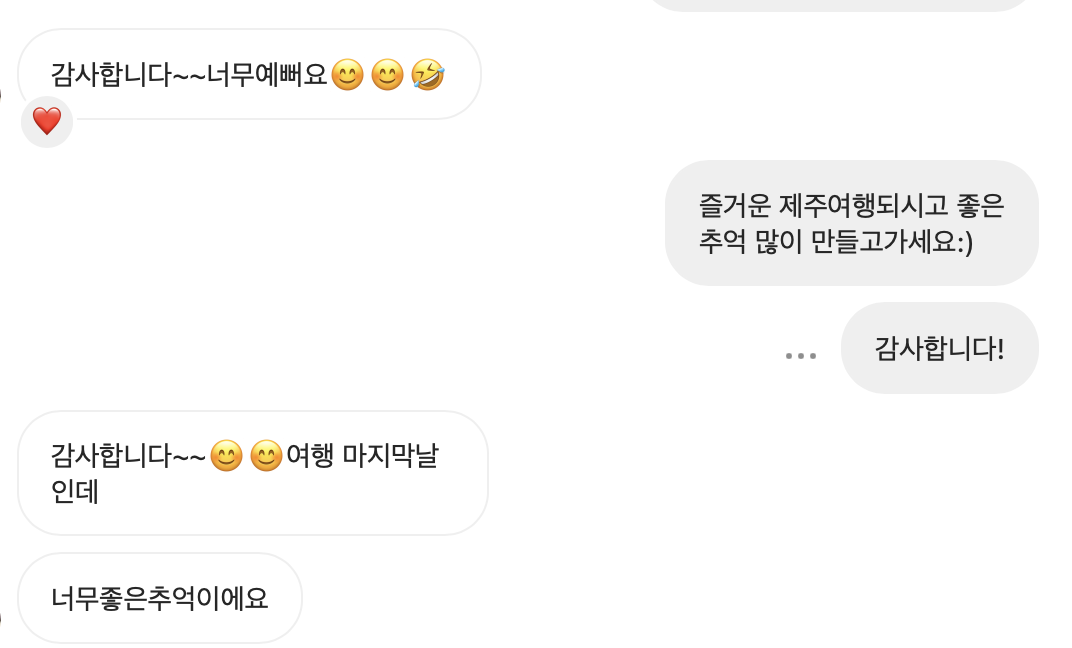Open the 즐거운 제주여행 message bubble

[x=851, y=221]
